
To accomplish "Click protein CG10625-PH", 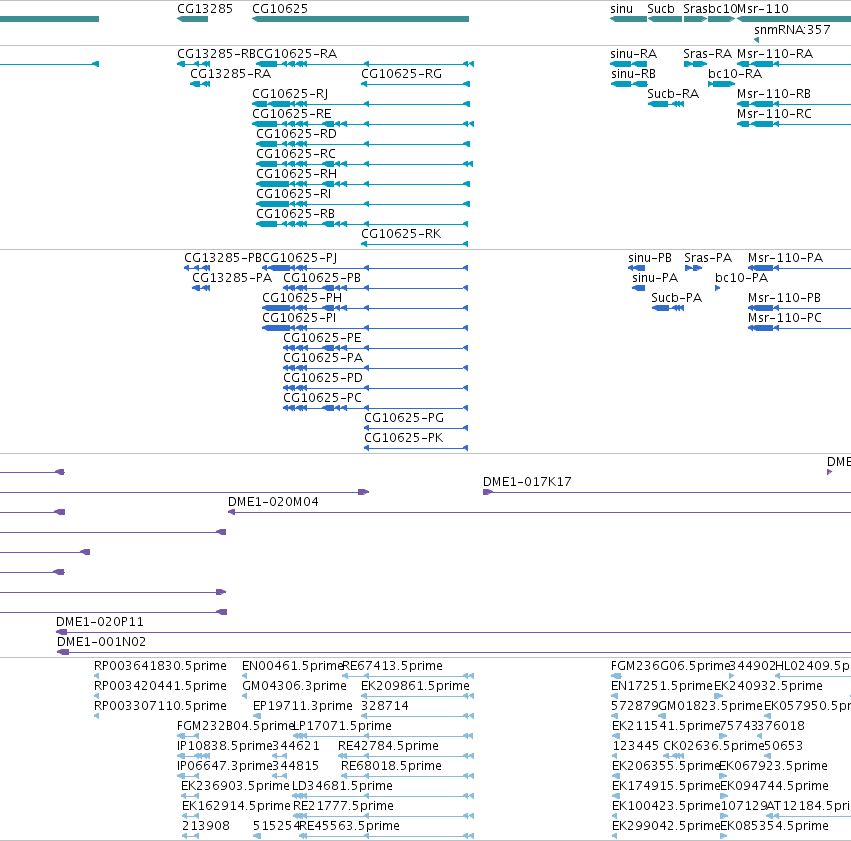I will (302, 298).
